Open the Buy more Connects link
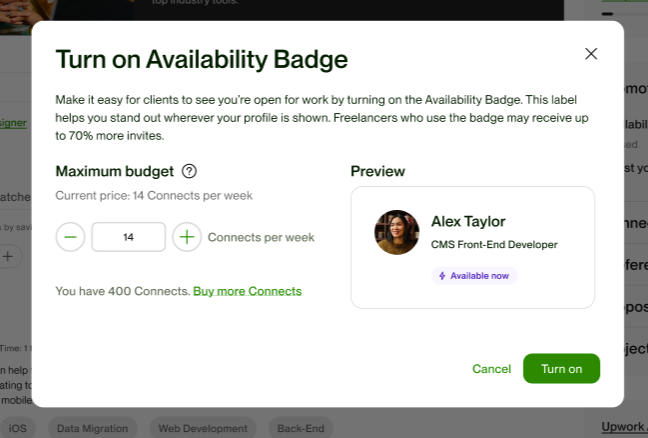Viewport: 648px width, 438px height. coord(247,291)
